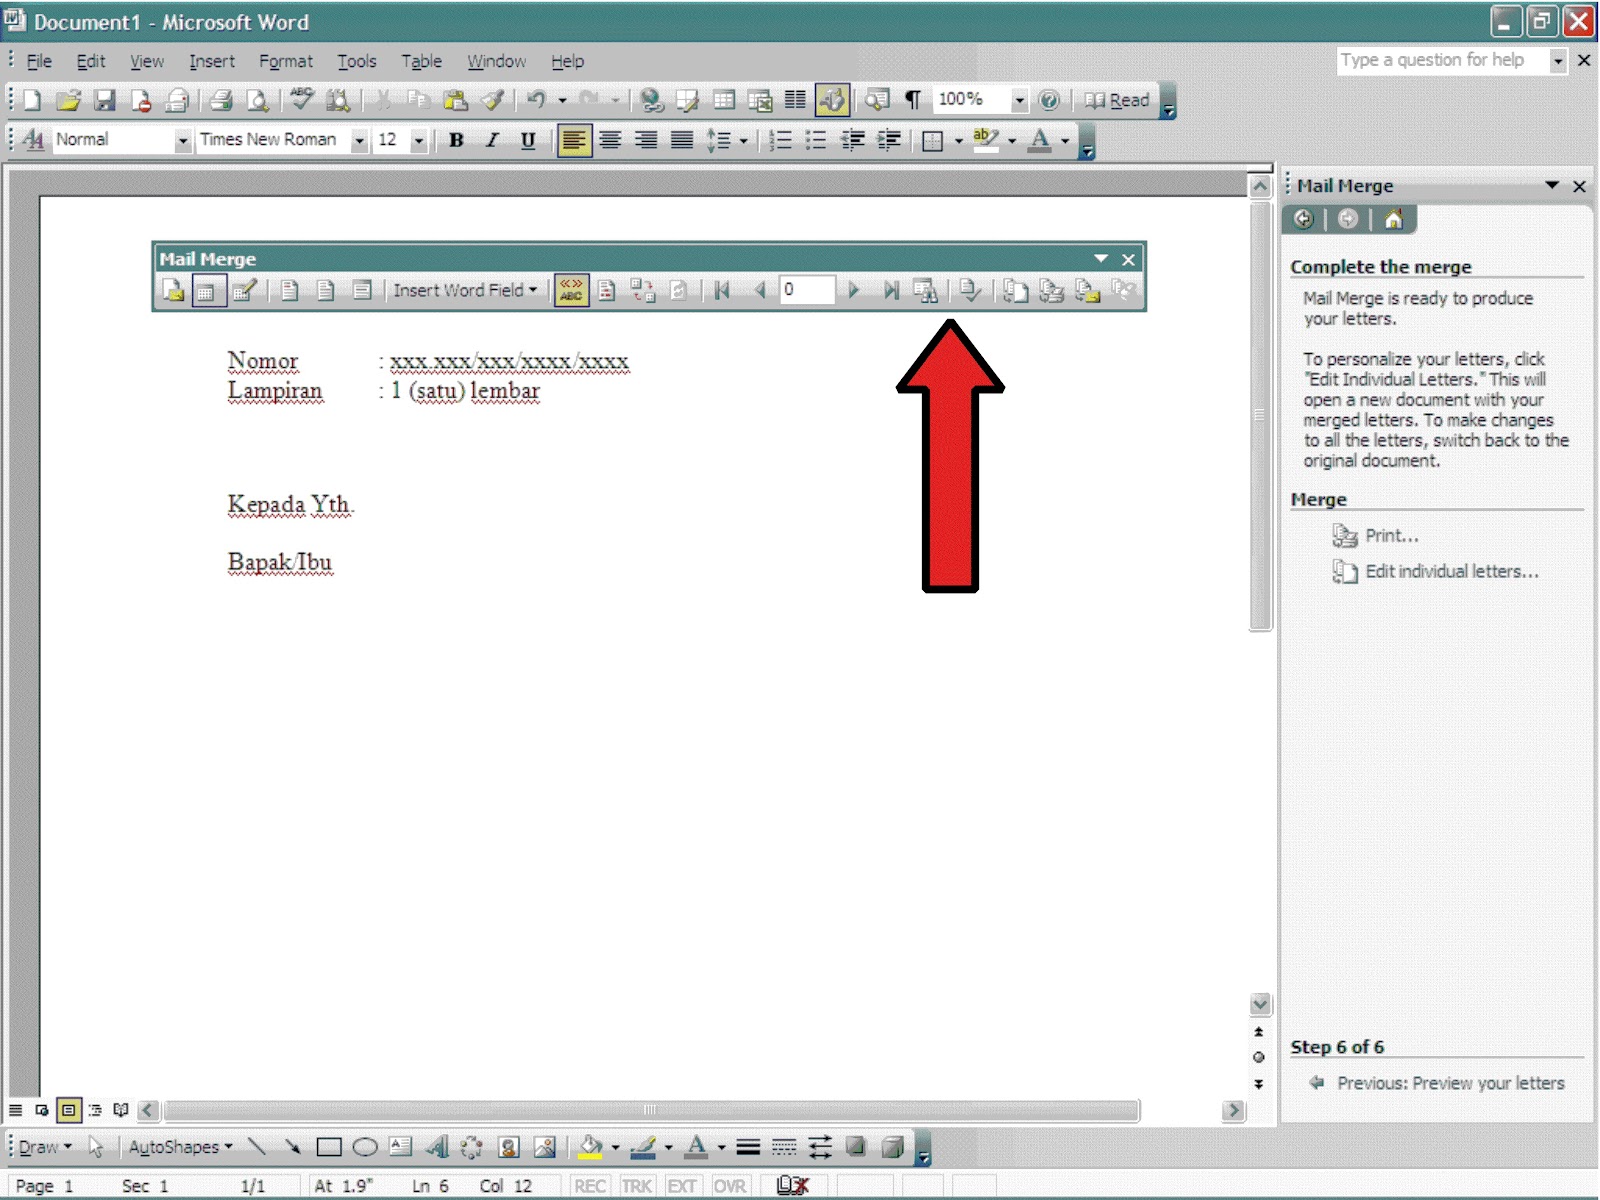Open the Draw menu in Drawing toolbar
This screenshot has width=1600, height=1200.
point(45,1147)
